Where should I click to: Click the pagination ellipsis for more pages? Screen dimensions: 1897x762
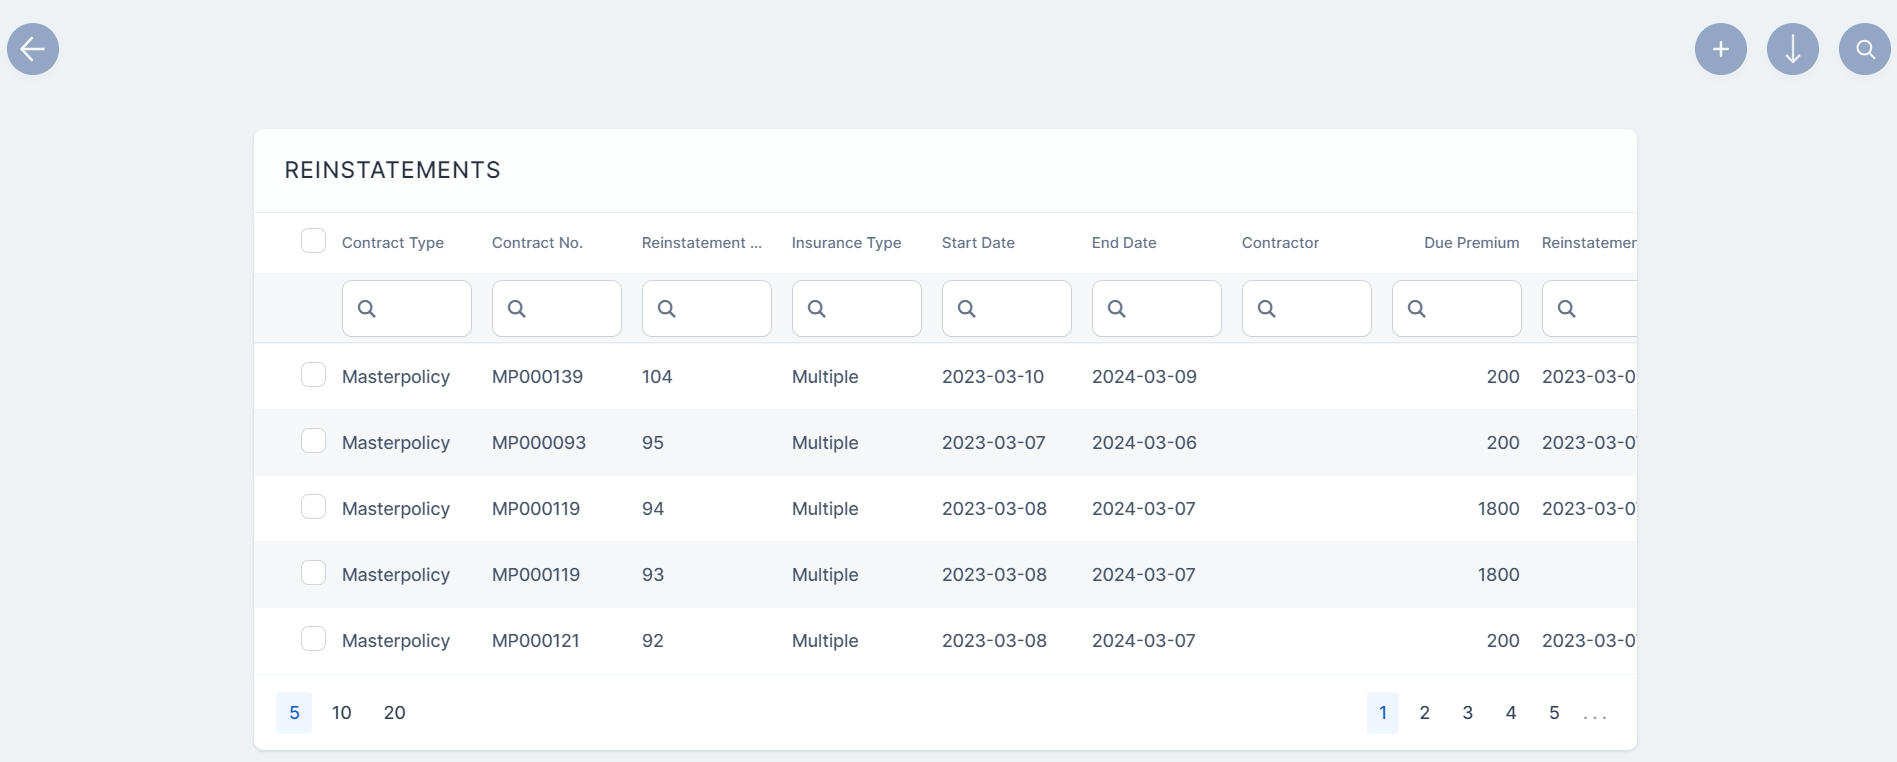1595,715
